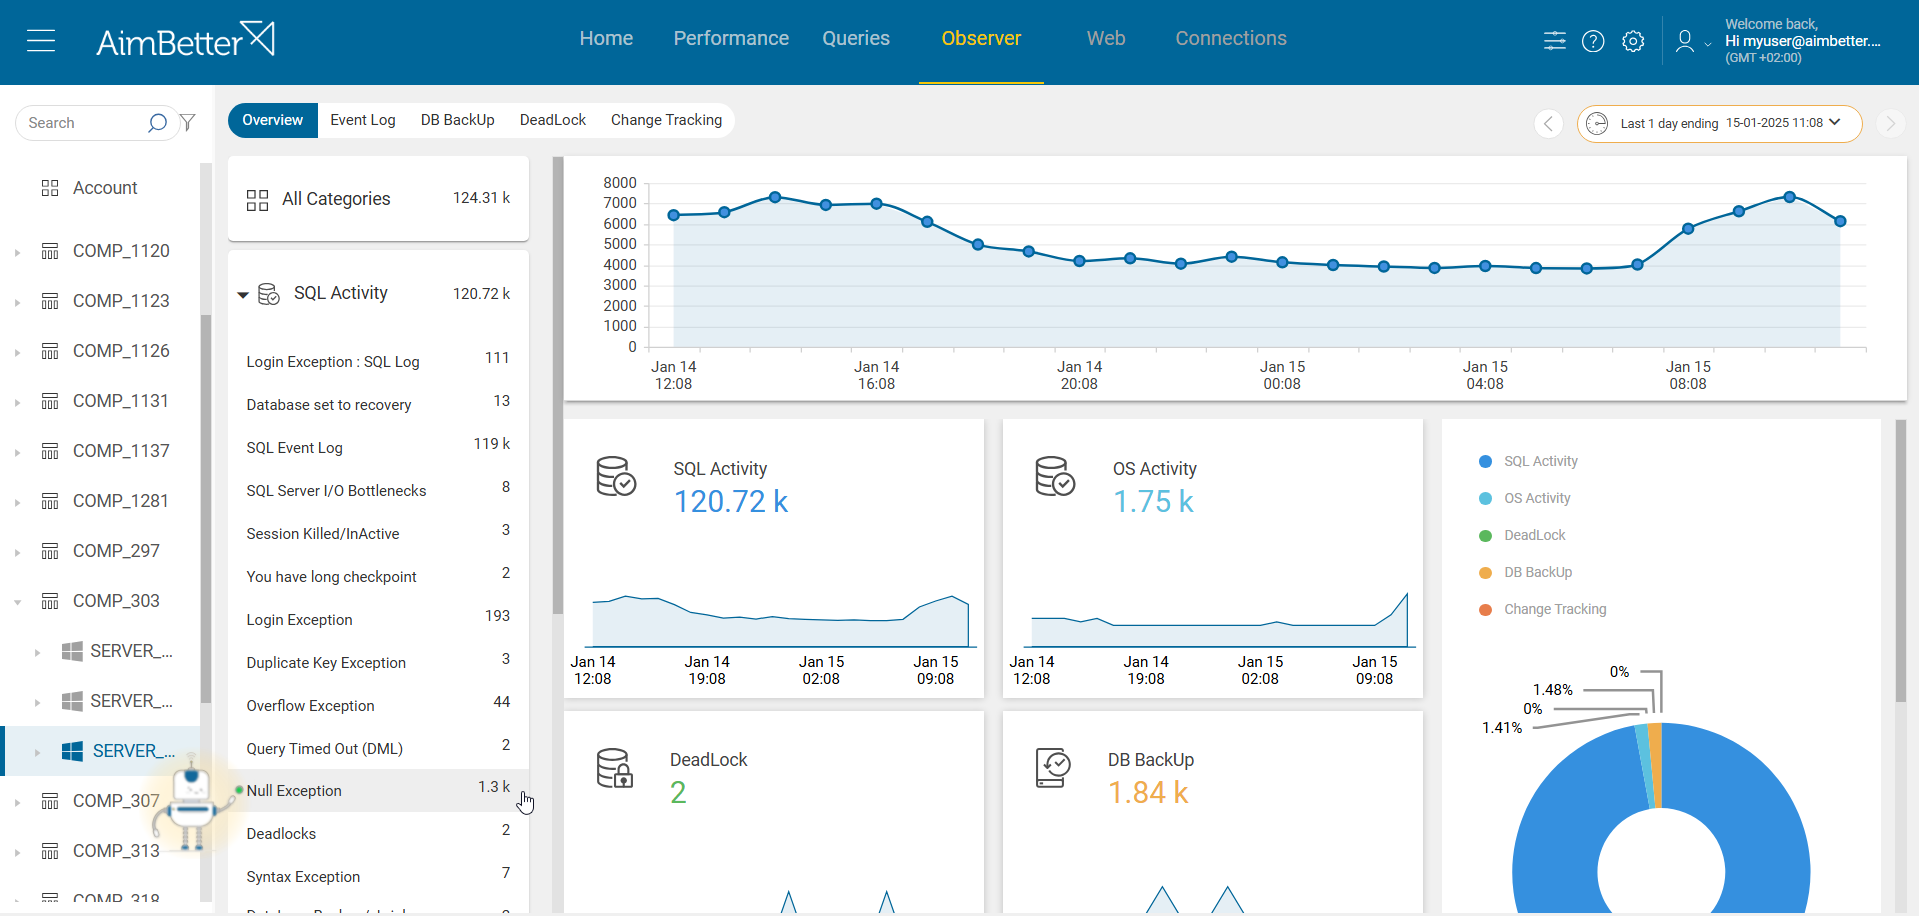This screenshot has width=1919, height=916.
Task: Open the filter sliders settings icon
Action: [x=1554, y=41]
